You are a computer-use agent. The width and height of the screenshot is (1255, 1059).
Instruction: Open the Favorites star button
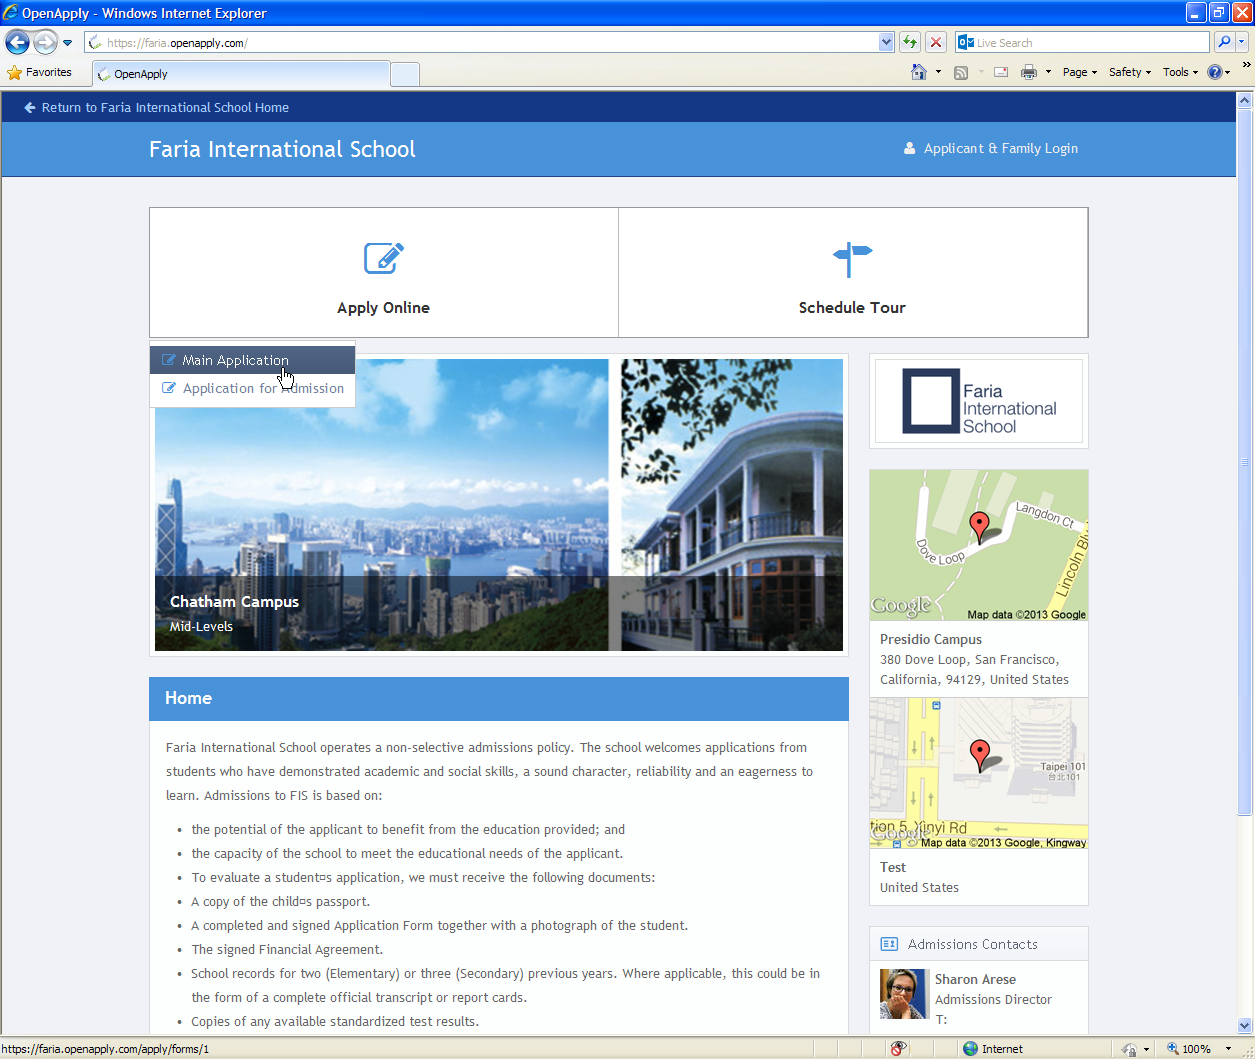[40, 72]
